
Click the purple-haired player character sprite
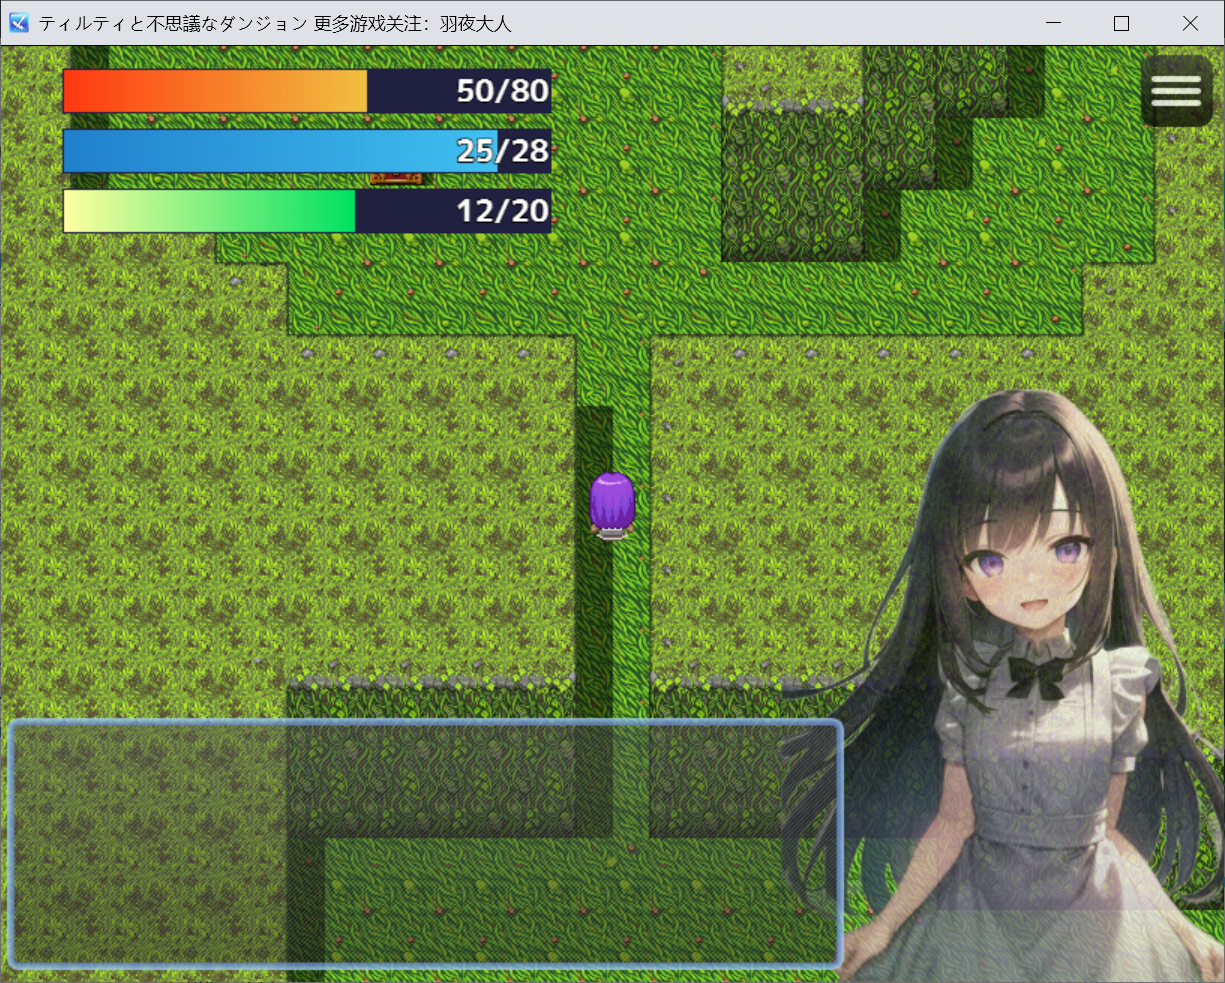coord(611,504)
